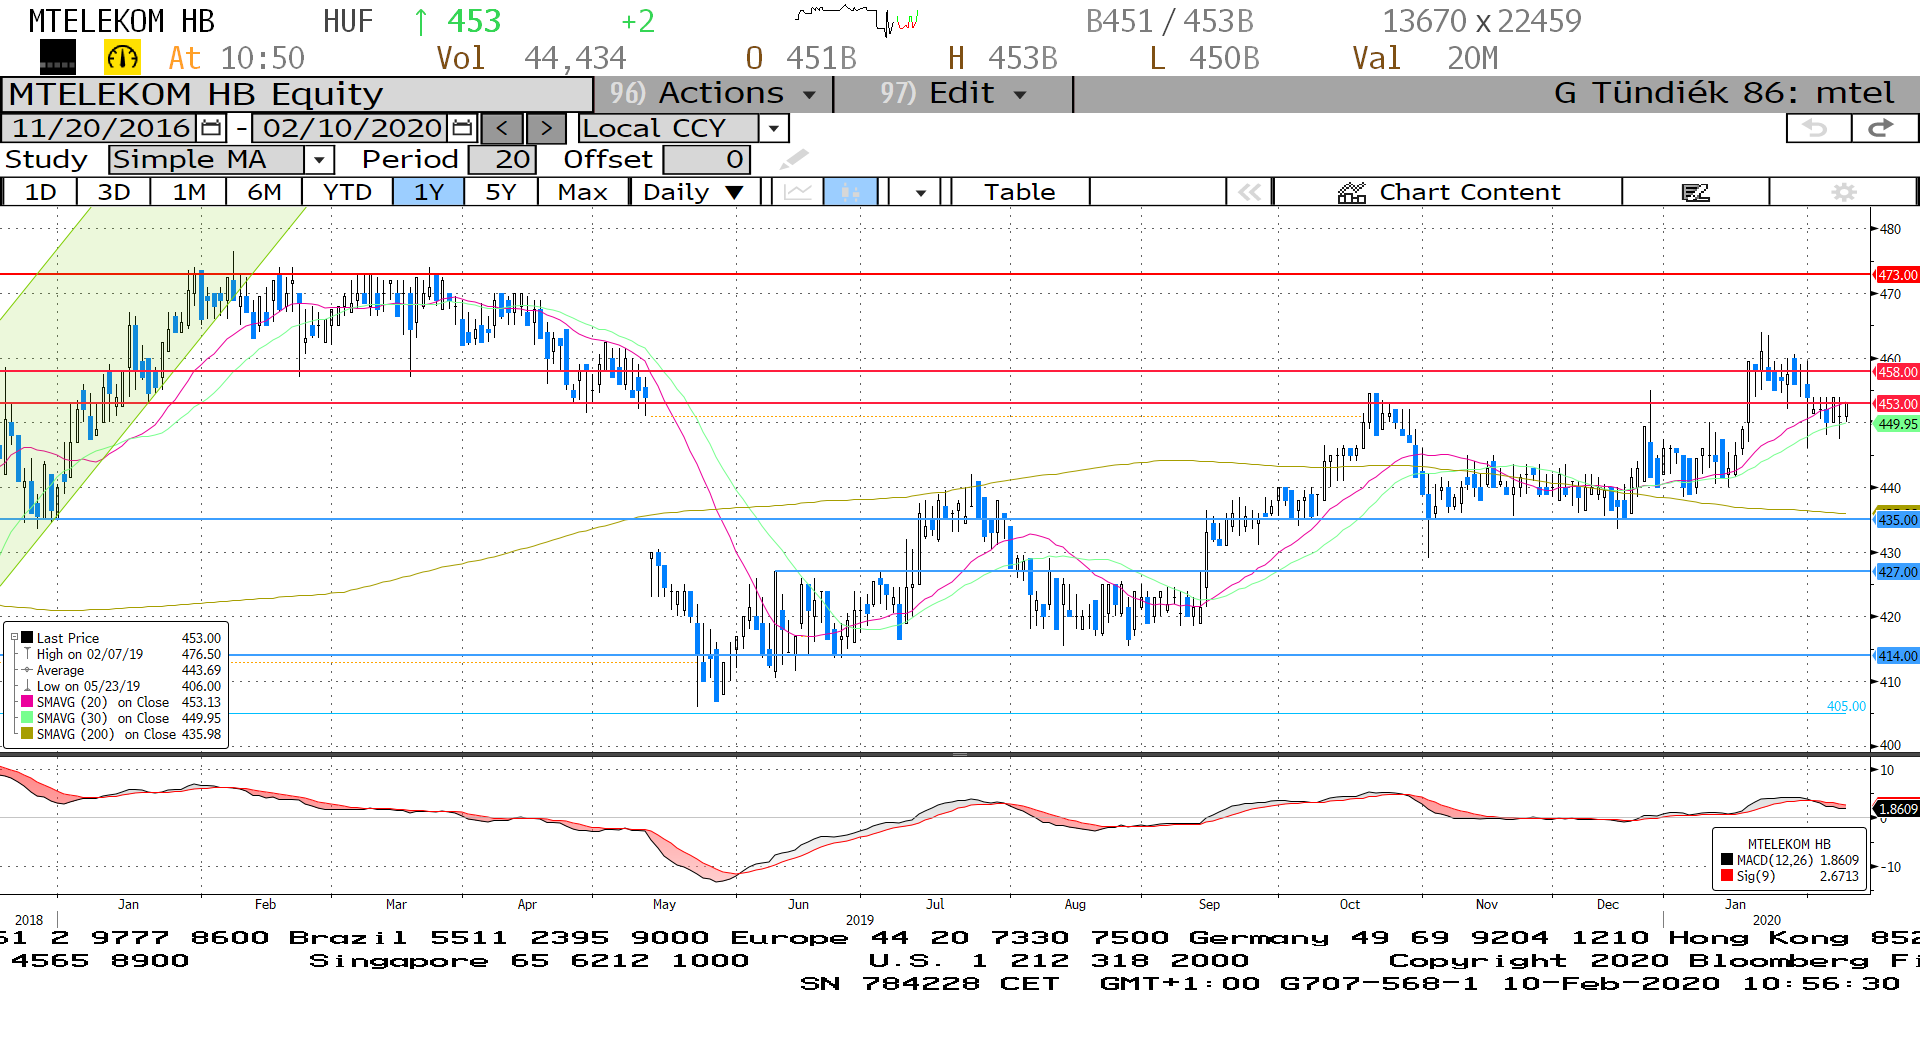Click the Average 443.69 legend row

[121, 670]
